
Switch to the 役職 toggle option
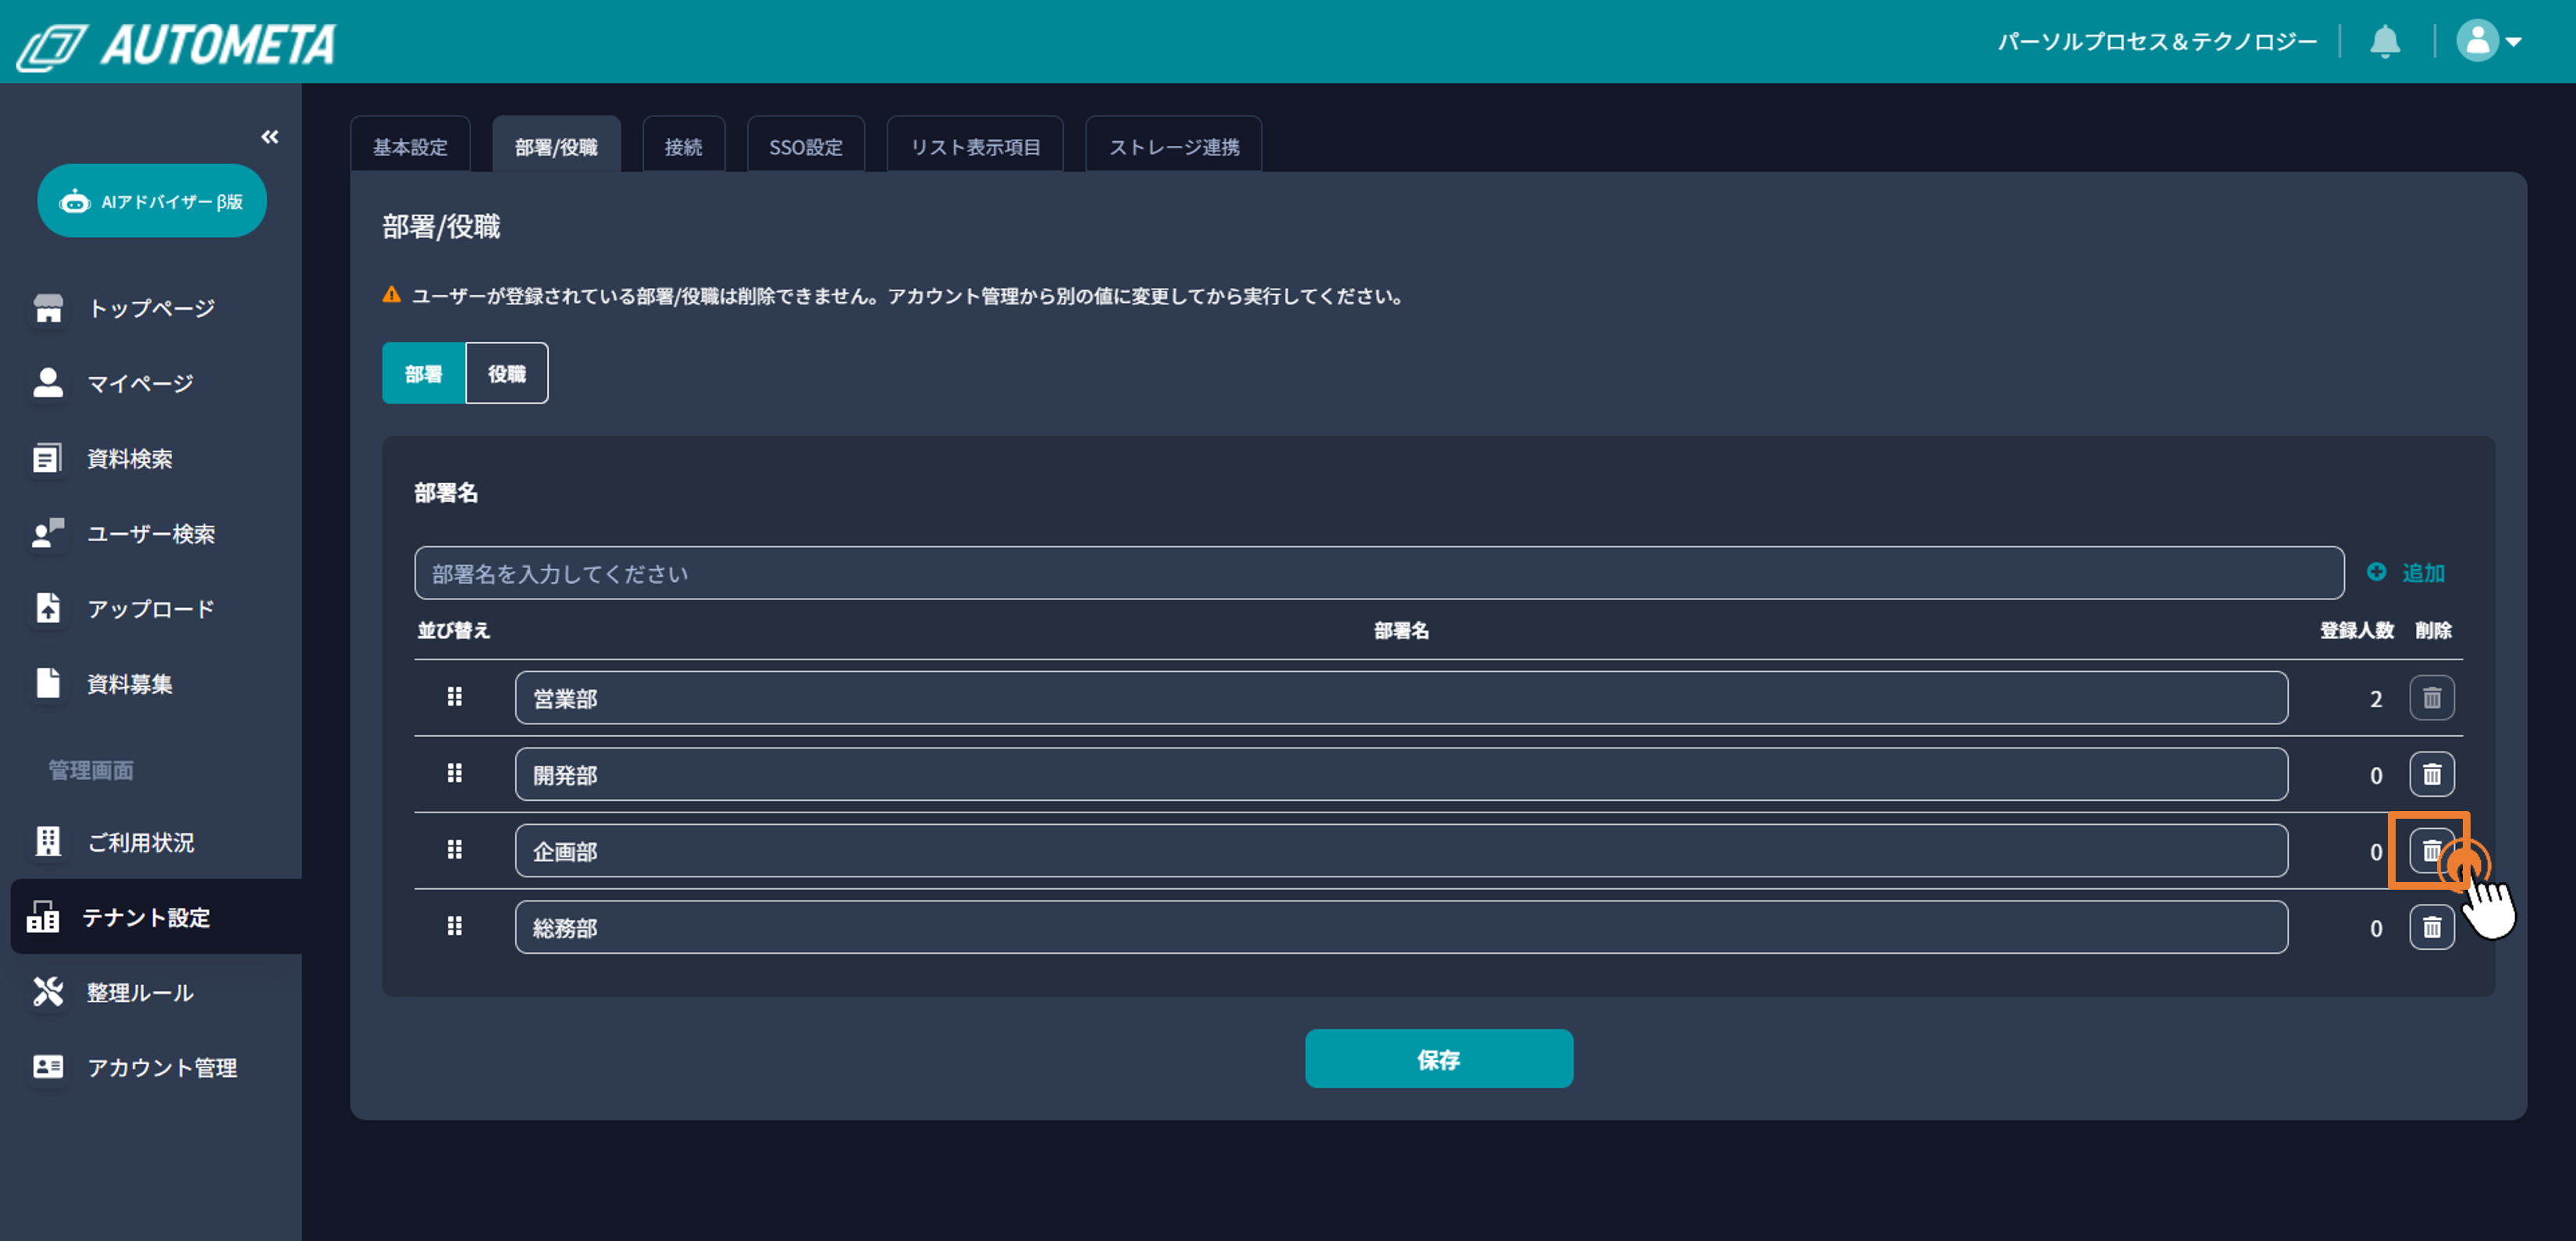tap(506, 374)
